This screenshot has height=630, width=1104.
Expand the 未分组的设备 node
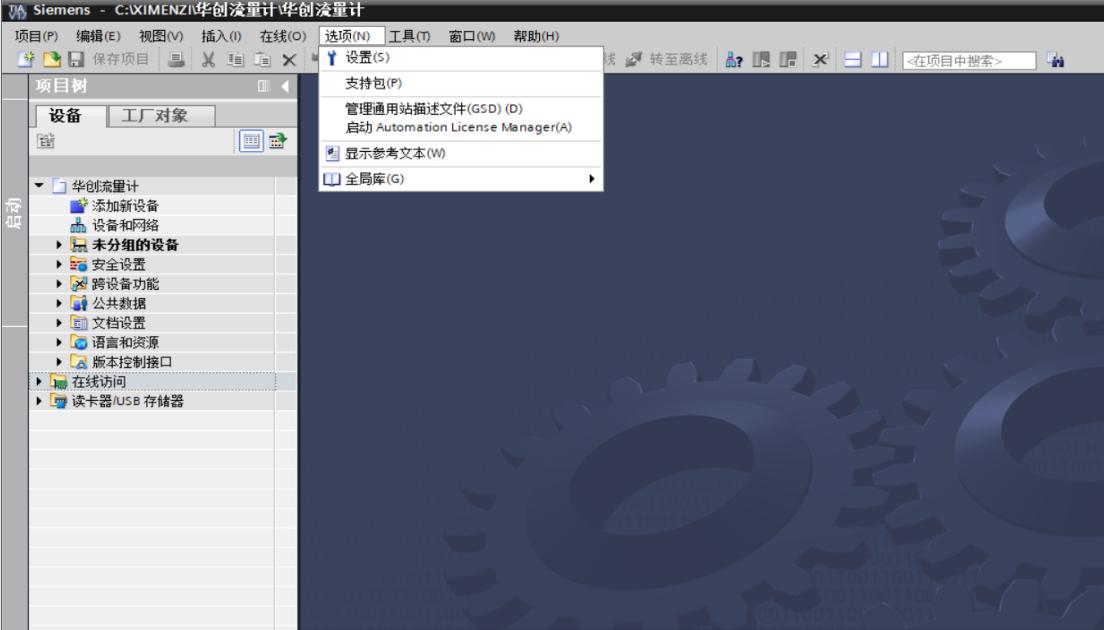coord(59,245)
